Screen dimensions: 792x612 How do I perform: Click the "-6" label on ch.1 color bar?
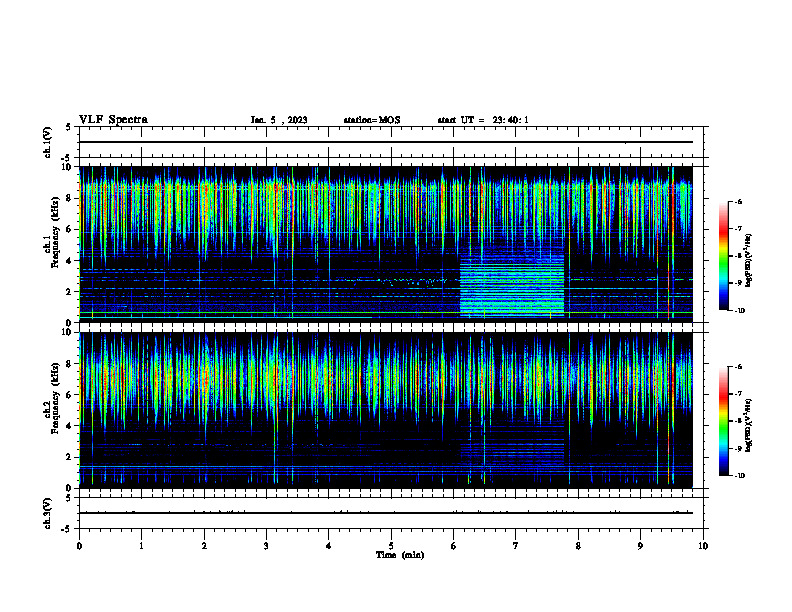pyautogui.click(x=738, y=201)
